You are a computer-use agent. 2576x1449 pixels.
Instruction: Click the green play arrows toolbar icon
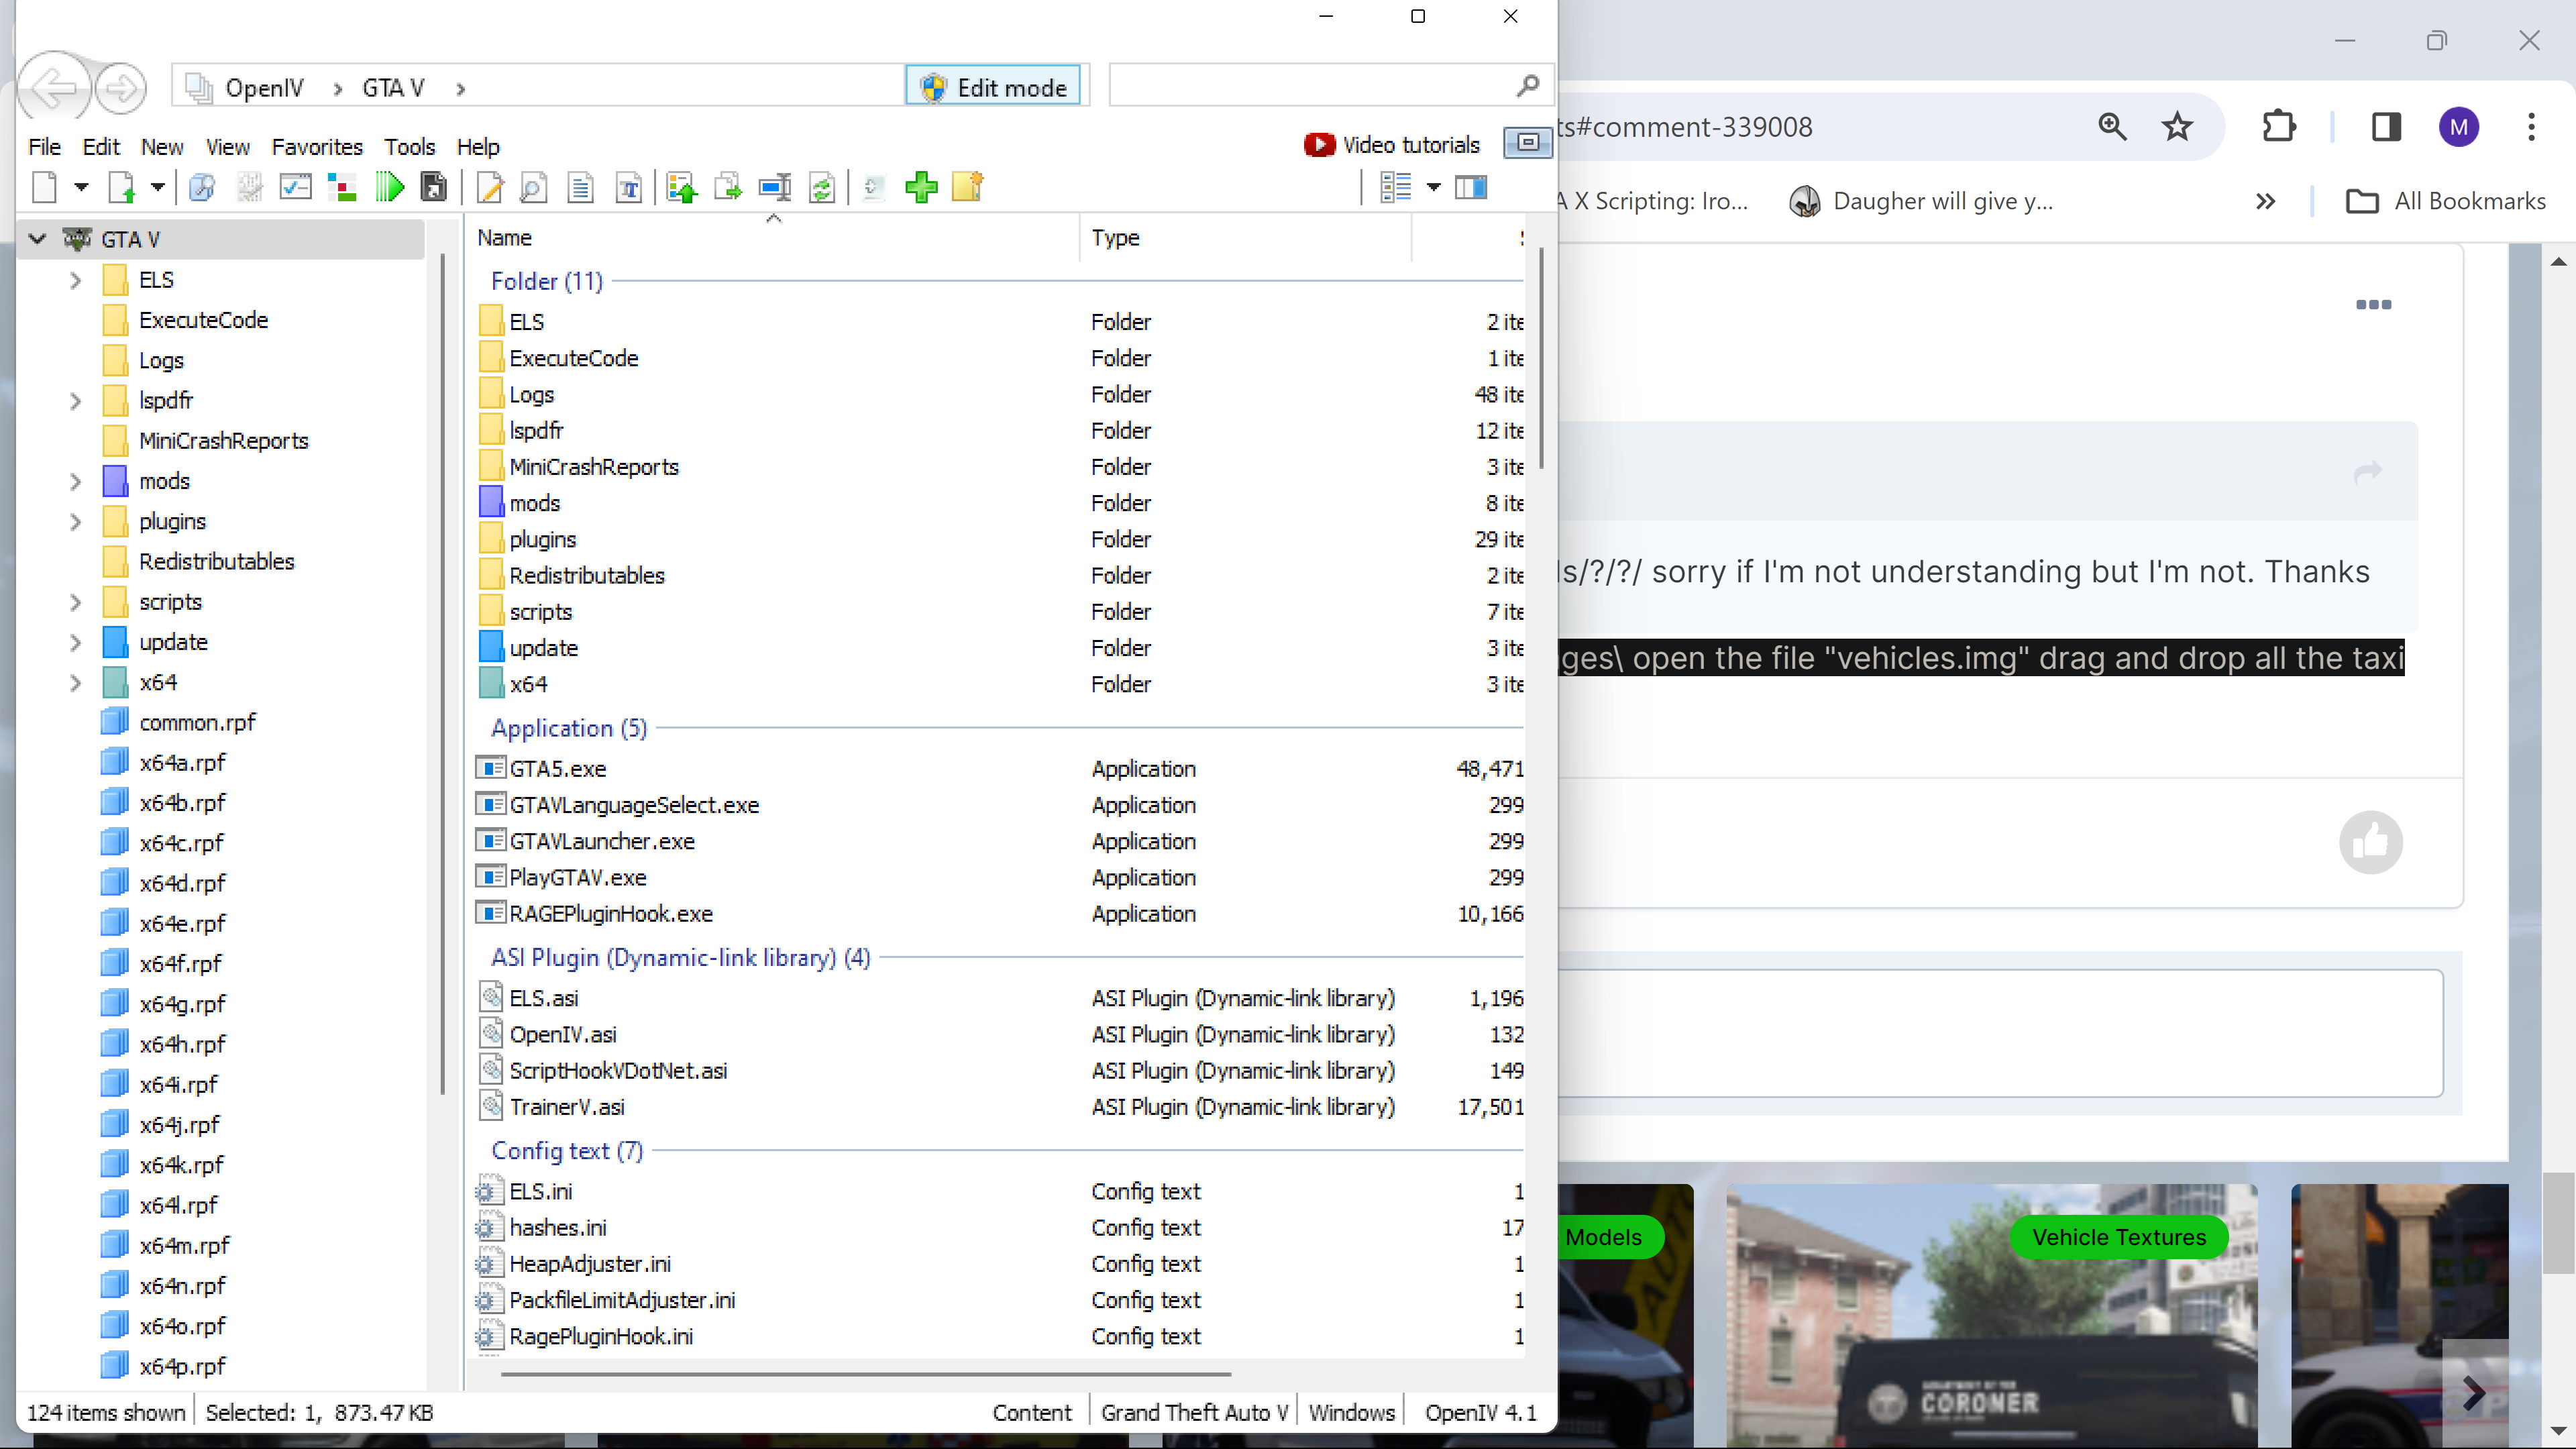389,187
